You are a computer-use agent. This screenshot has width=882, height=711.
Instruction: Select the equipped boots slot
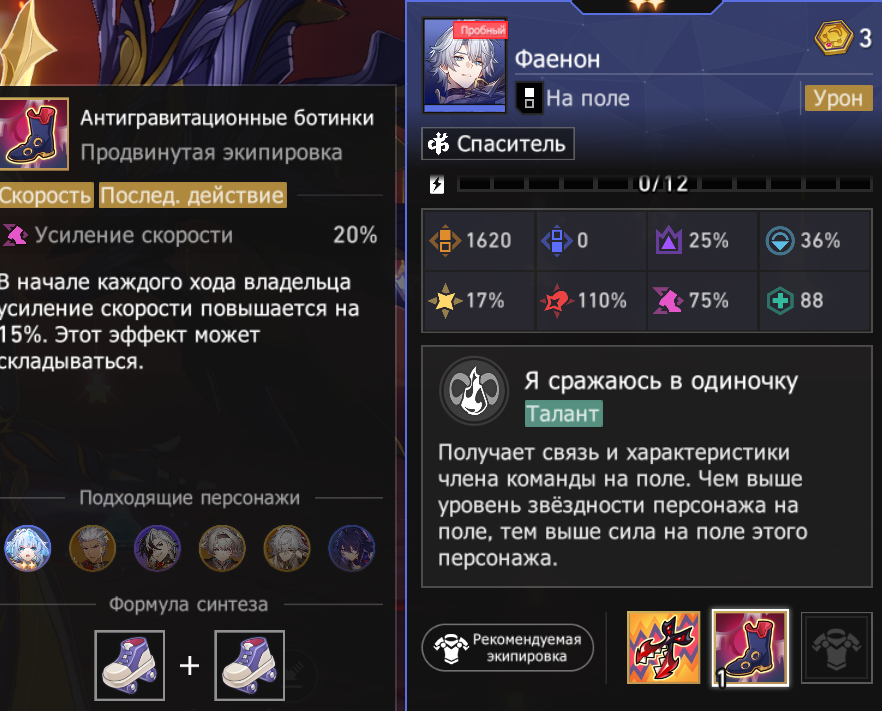click(x=750, y=648)
